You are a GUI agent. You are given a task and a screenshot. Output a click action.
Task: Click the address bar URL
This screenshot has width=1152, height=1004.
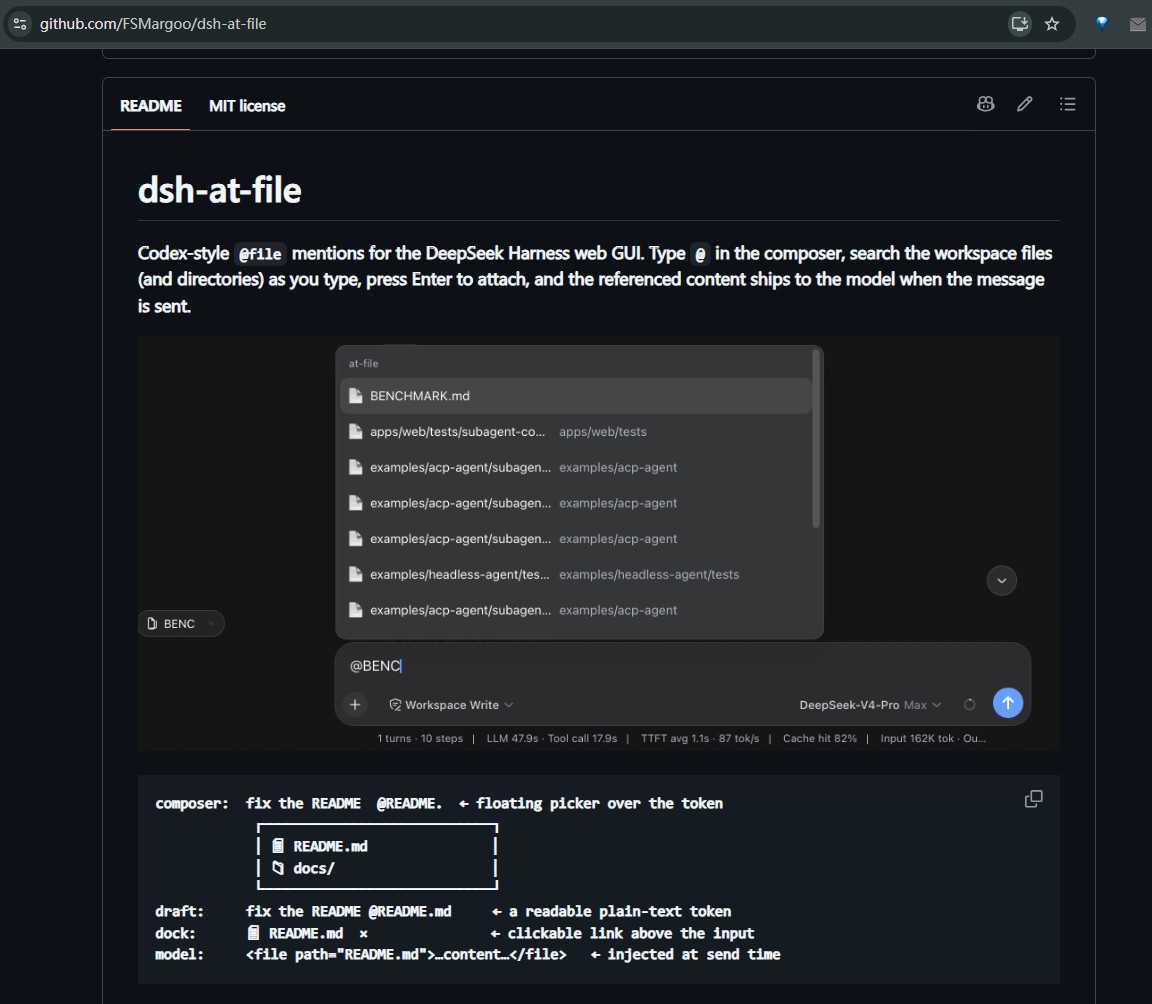coord(153,24)
